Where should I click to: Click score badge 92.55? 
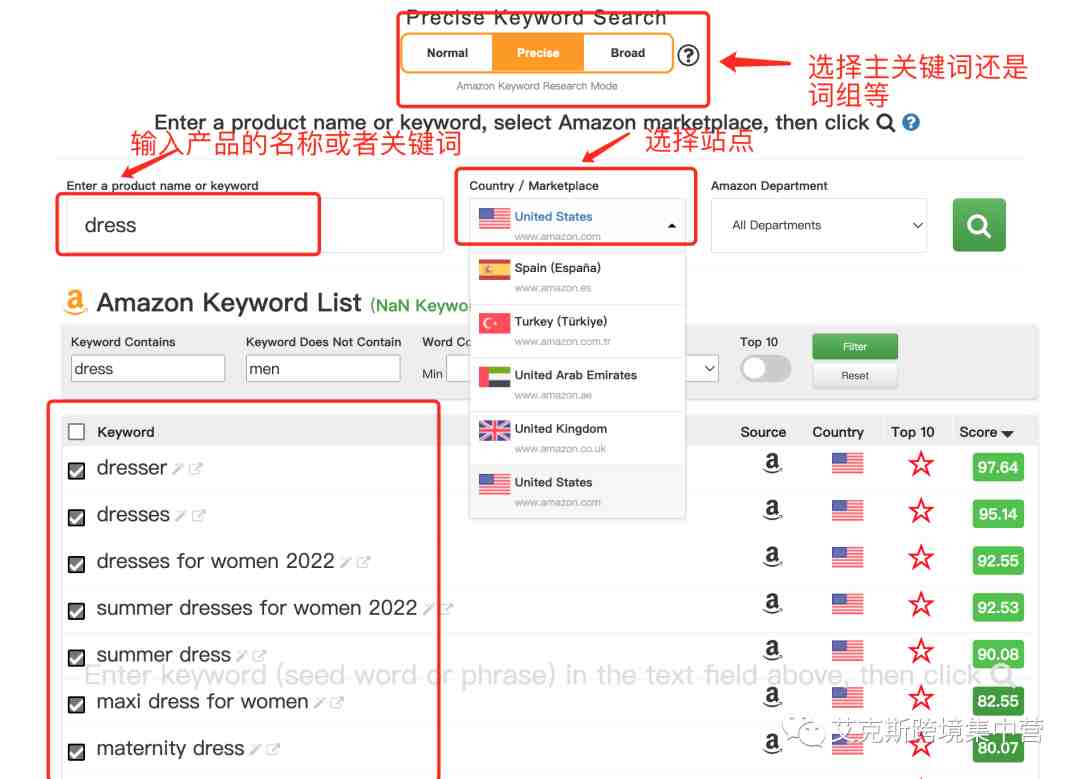click(998, 561)
